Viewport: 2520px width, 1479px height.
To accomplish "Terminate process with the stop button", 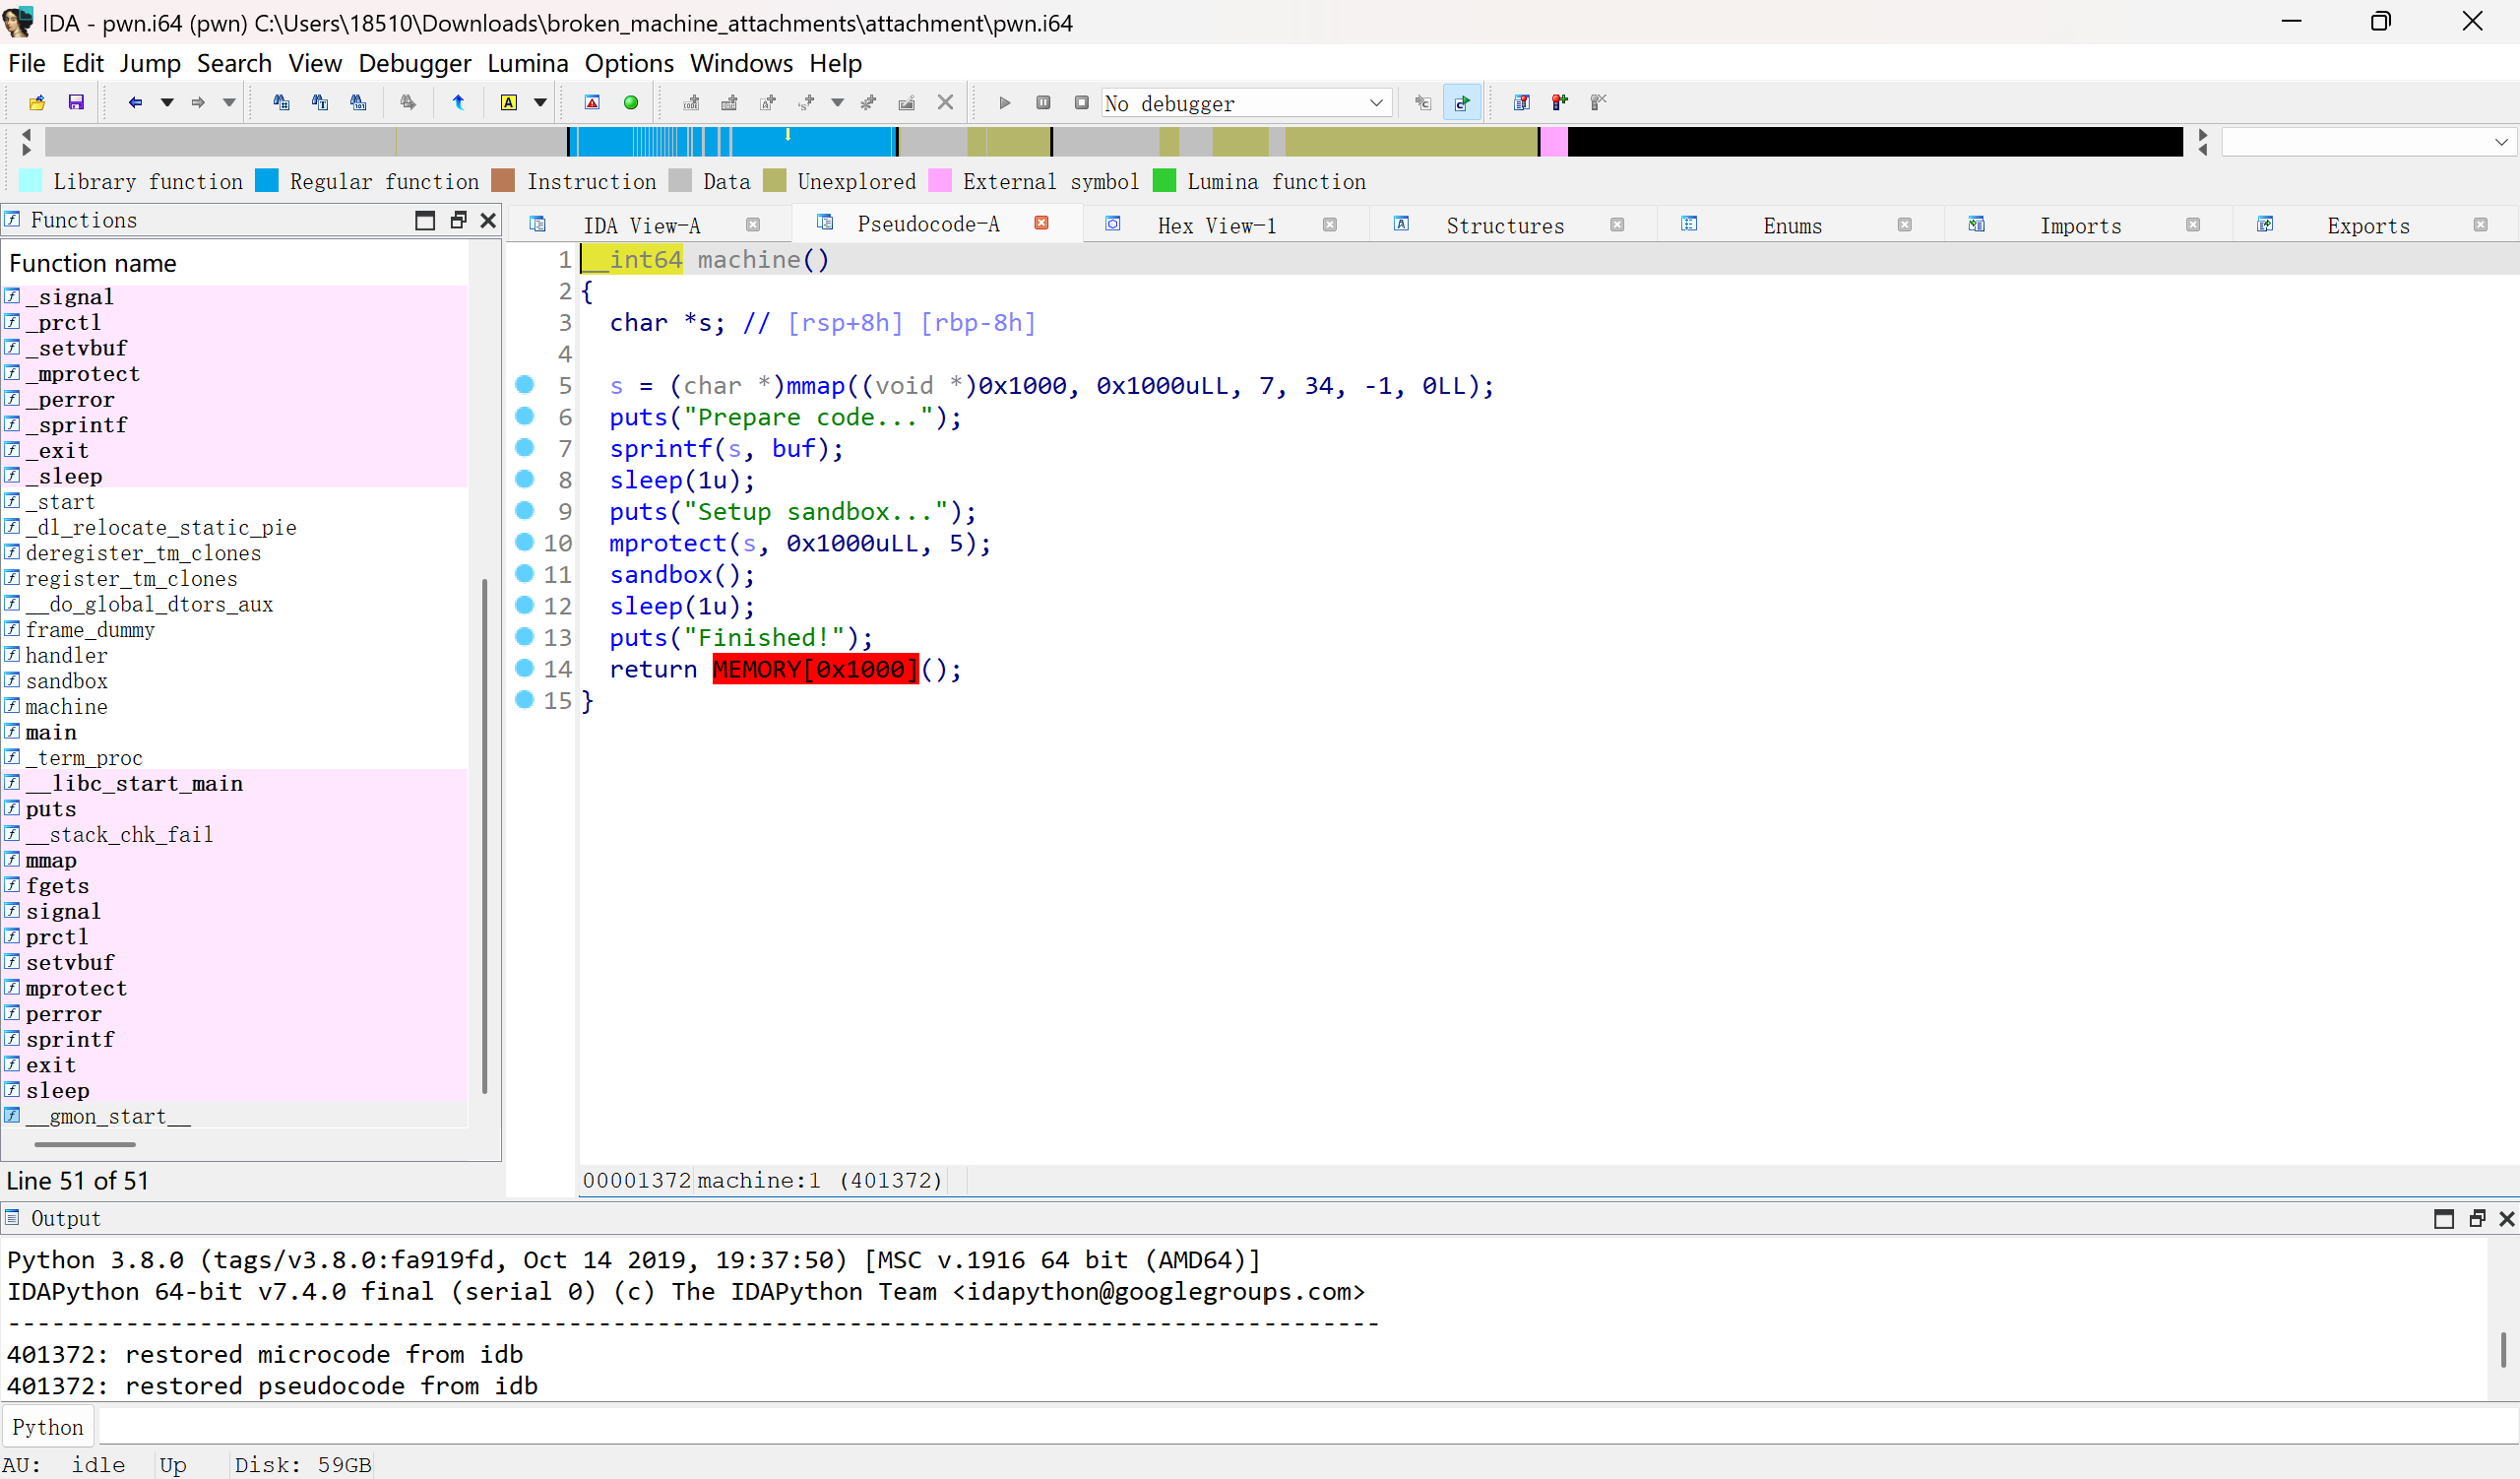I will tap(1082, 102).
